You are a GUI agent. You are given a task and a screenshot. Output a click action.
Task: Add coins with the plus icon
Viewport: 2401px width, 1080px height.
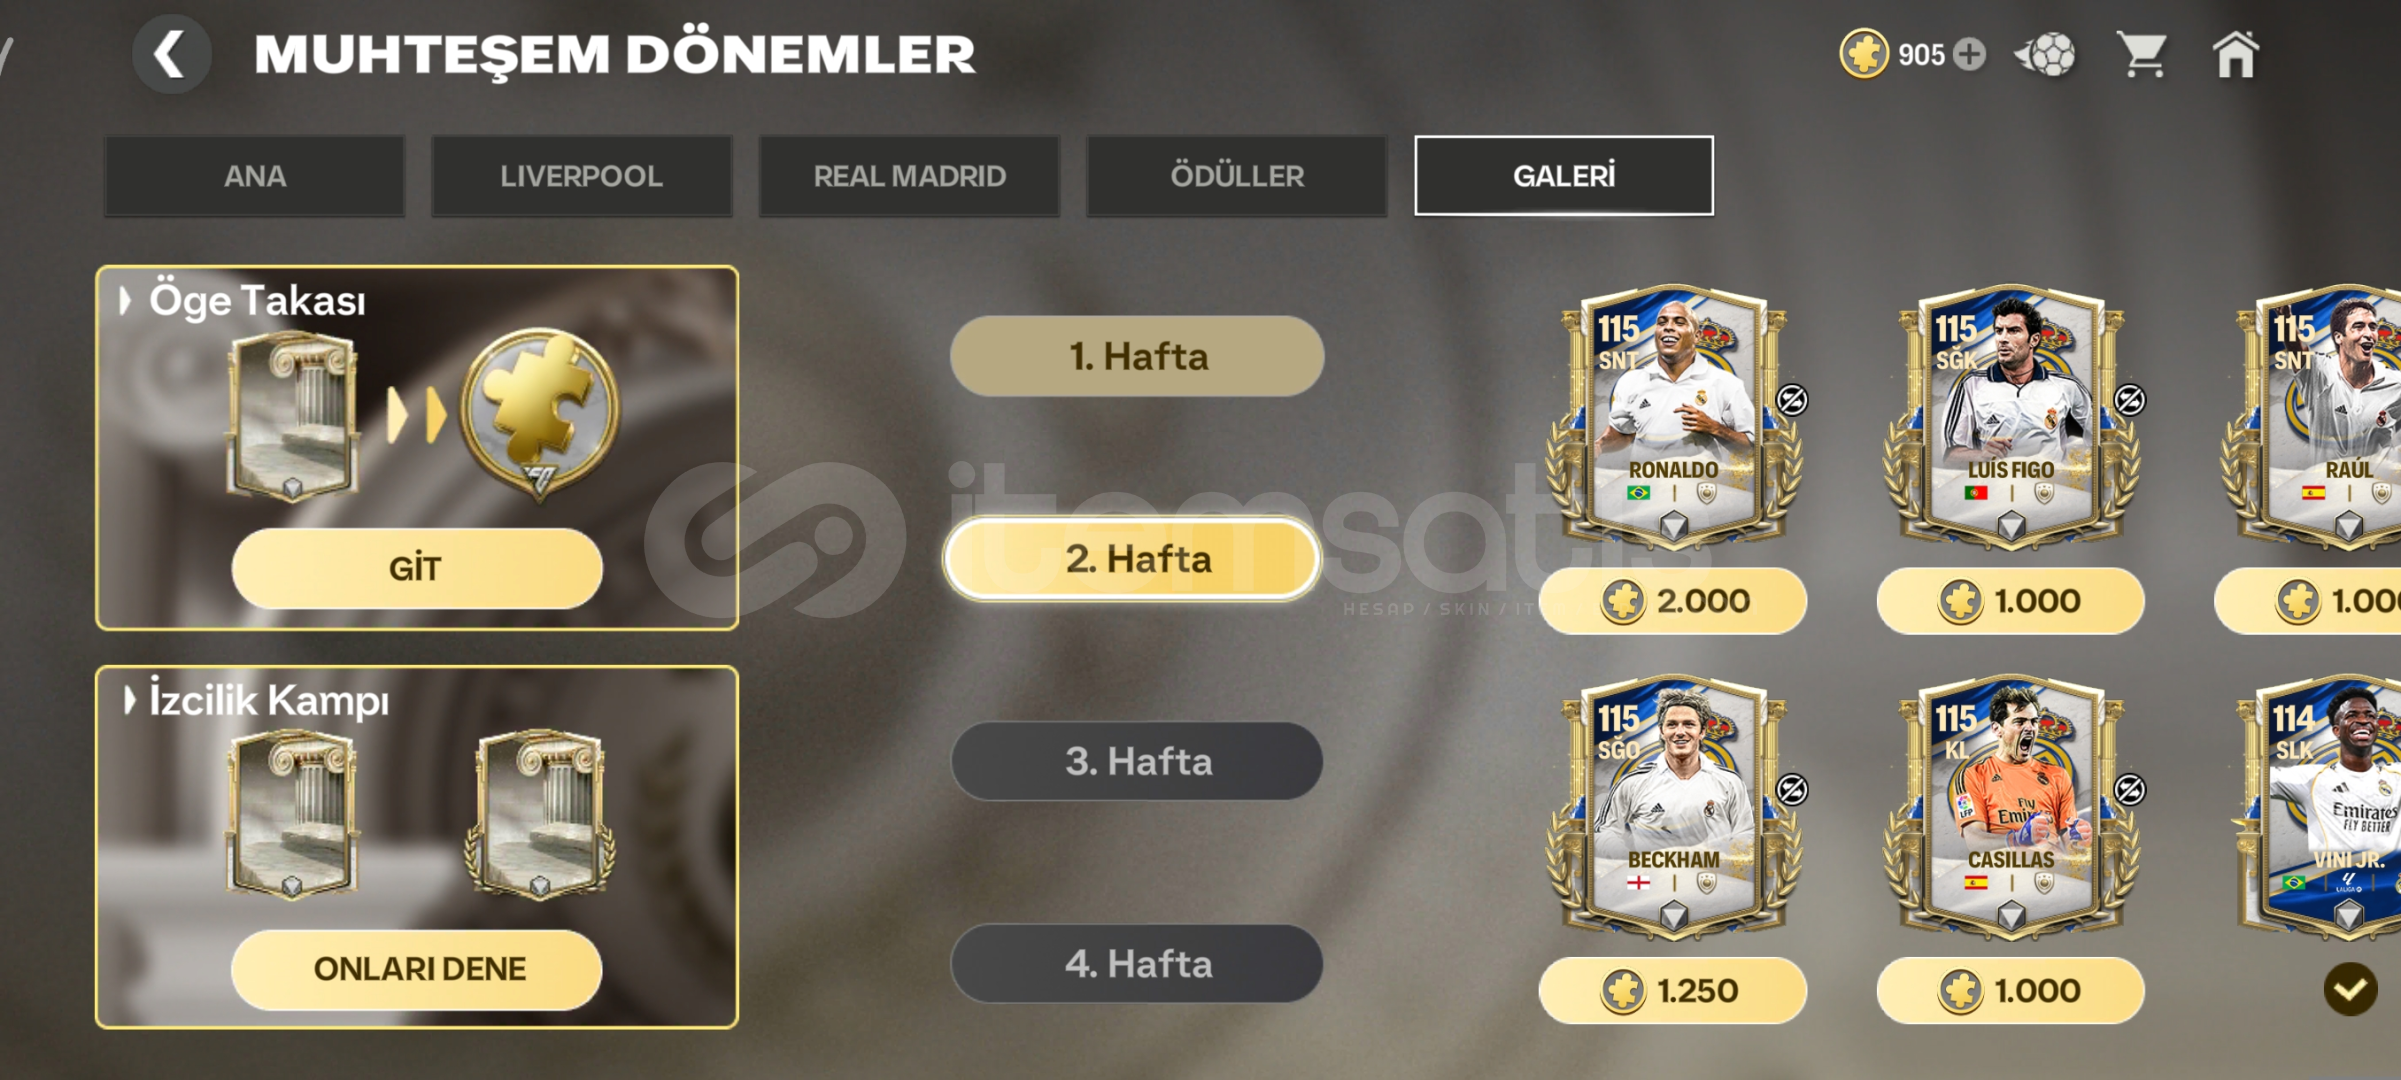click(1969, 54)
